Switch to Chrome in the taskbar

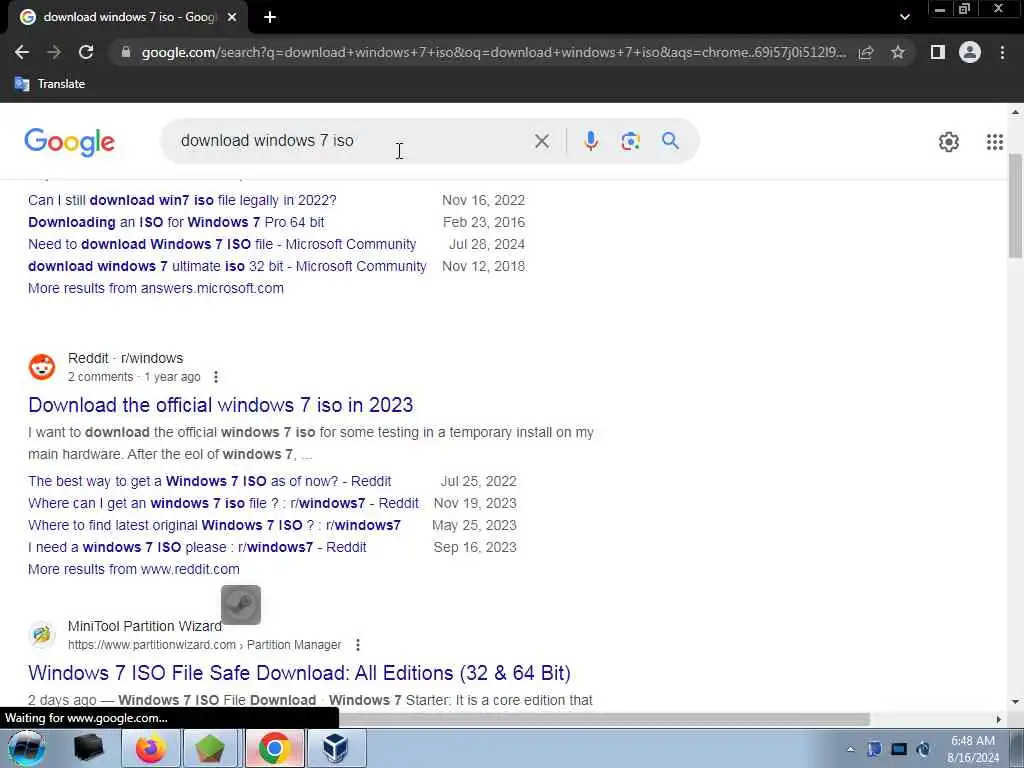(274, 748)
